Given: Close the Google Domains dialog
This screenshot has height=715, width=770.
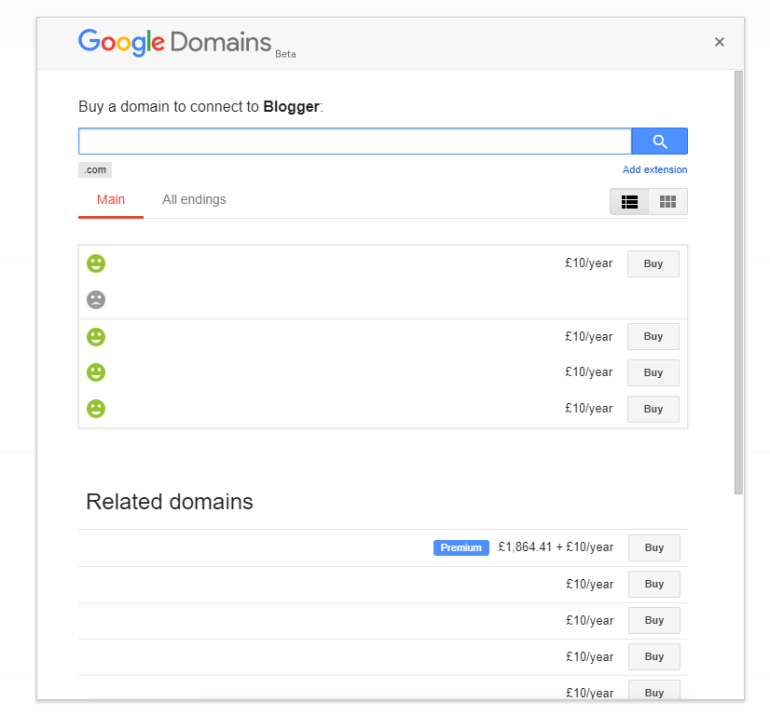Looking at the screenshot, I should (x=719, y=42).
